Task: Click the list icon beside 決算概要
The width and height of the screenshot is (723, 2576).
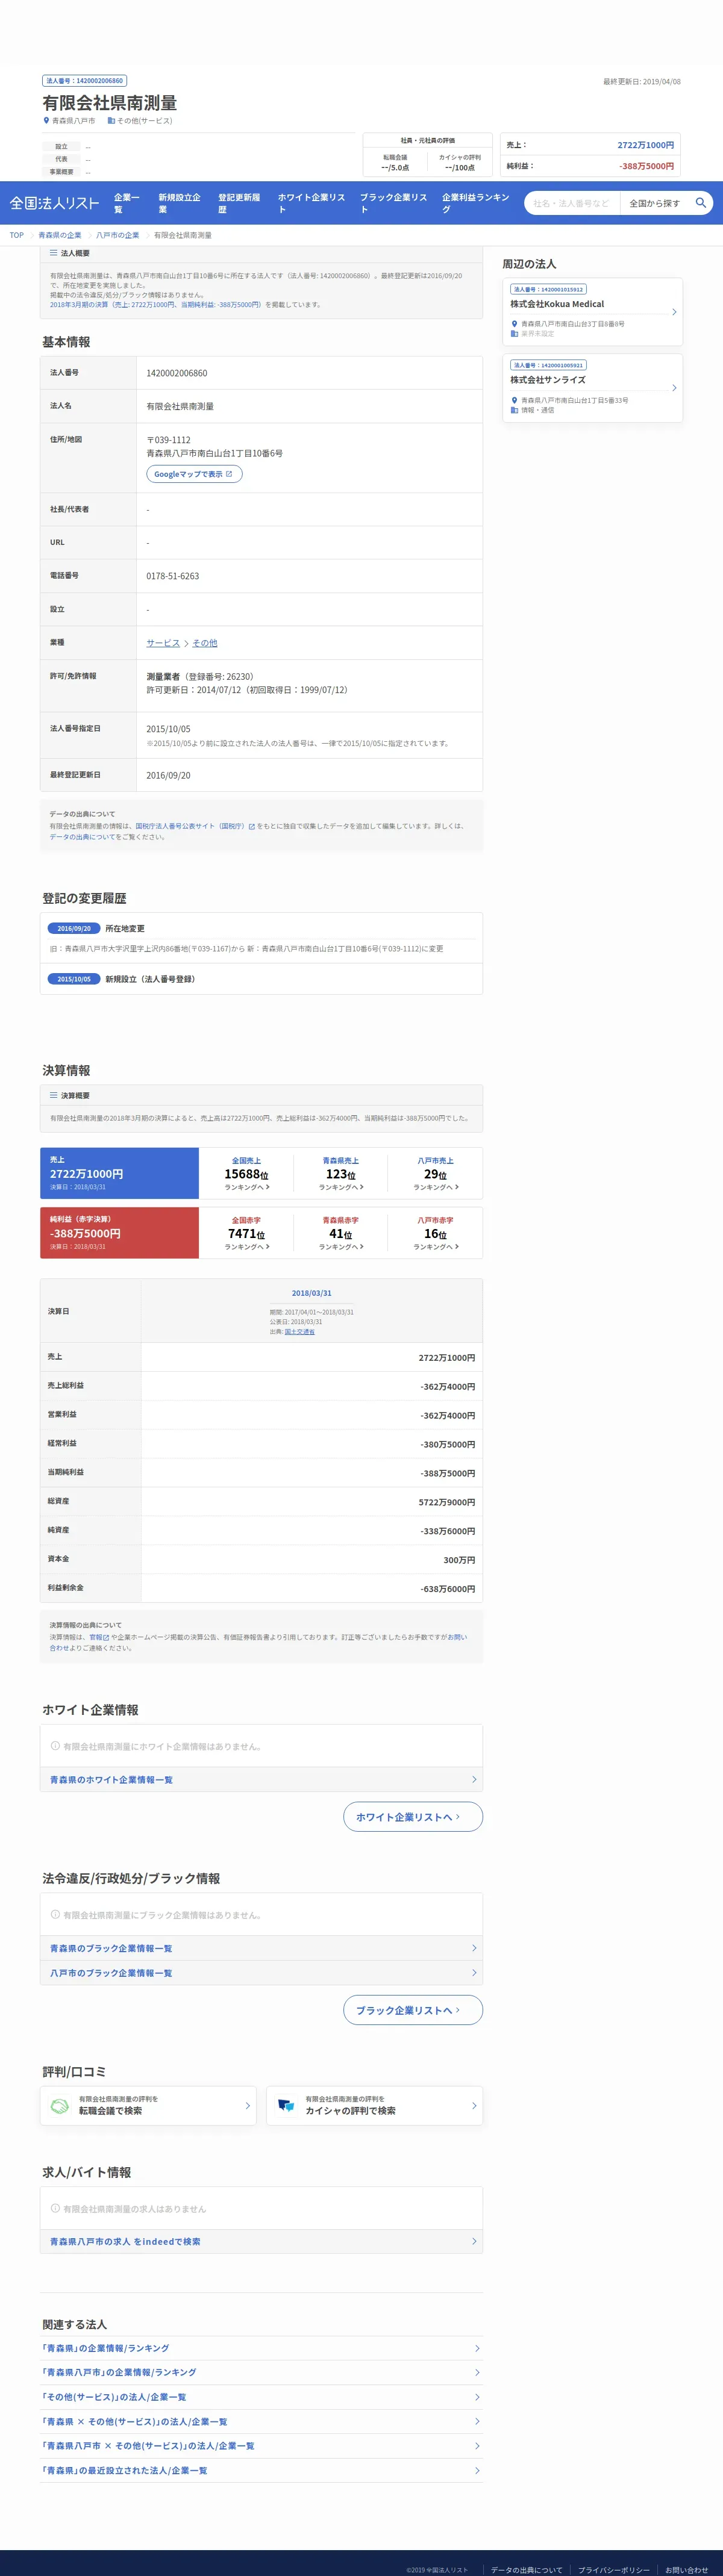Action: click(x=54, y=1095)
